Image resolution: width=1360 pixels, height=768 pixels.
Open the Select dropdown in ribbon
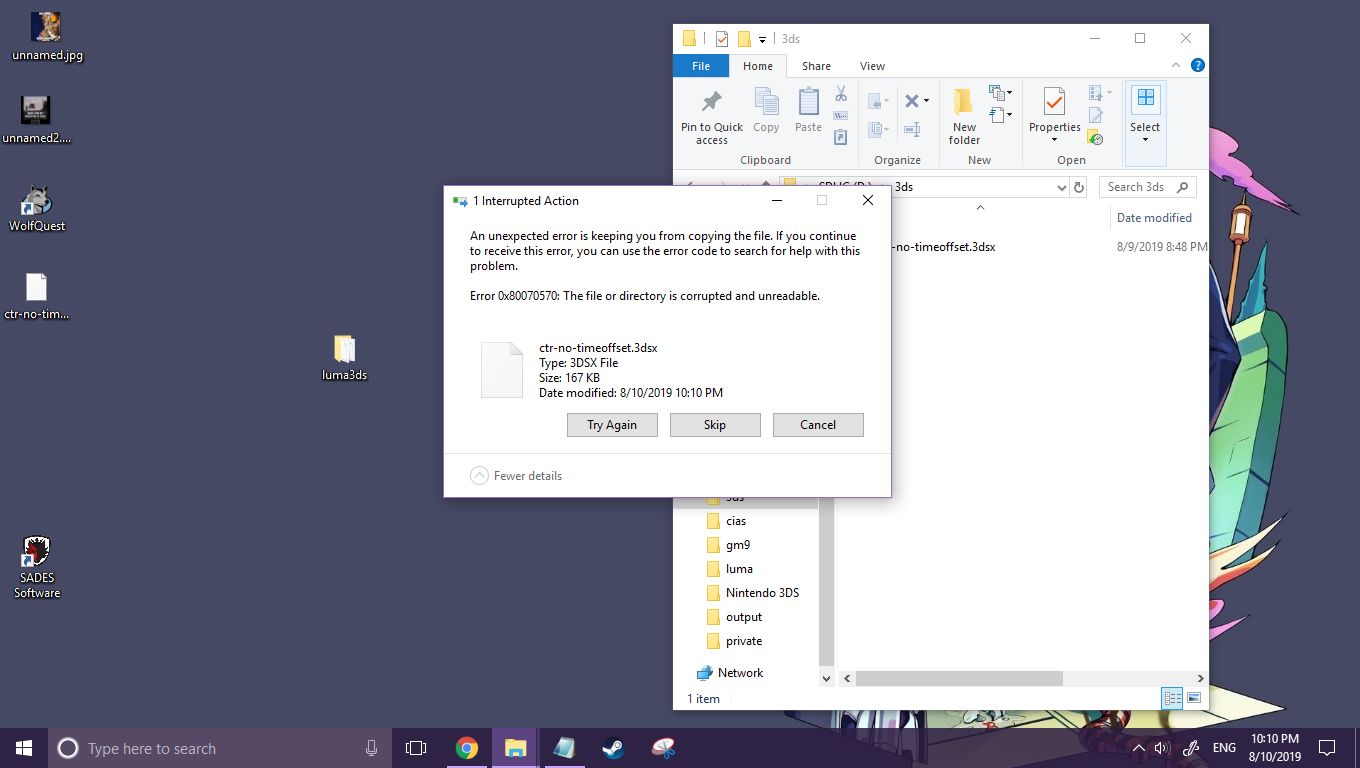(1145, 140)
